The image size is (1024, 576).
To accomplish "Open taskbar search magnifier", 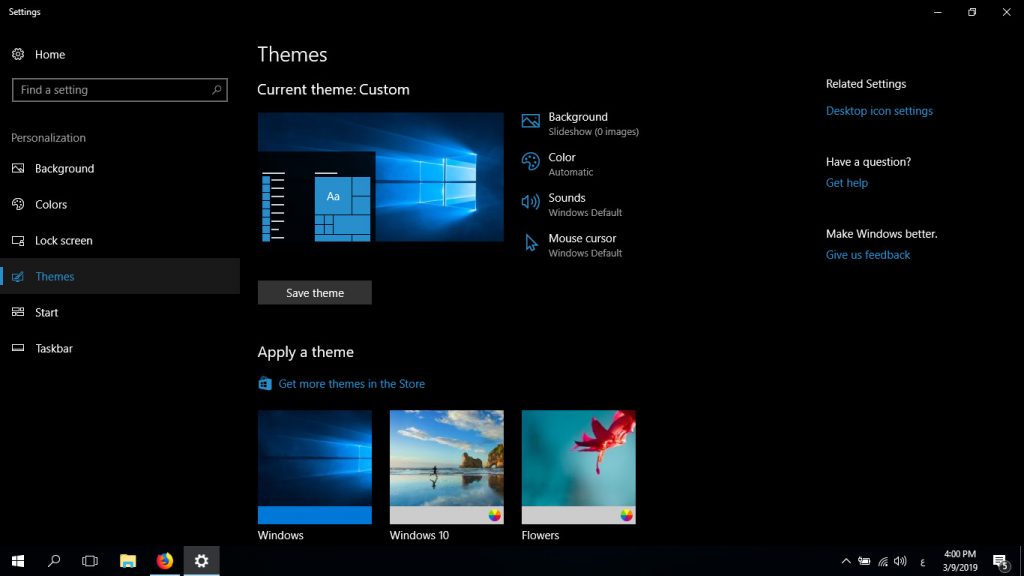I will pyautogui.click(x=54, y=561).
